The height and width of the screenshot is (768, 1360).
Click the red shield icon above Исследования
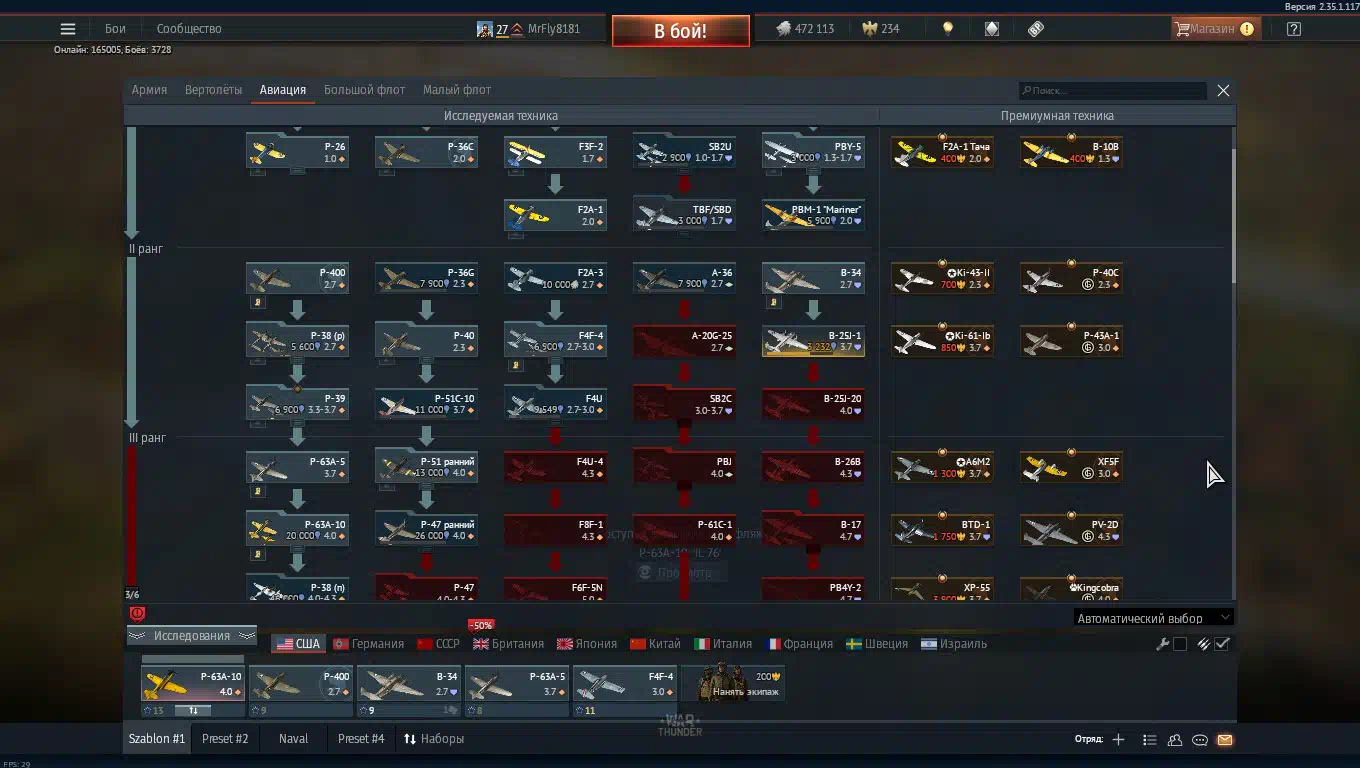[137, 614]
